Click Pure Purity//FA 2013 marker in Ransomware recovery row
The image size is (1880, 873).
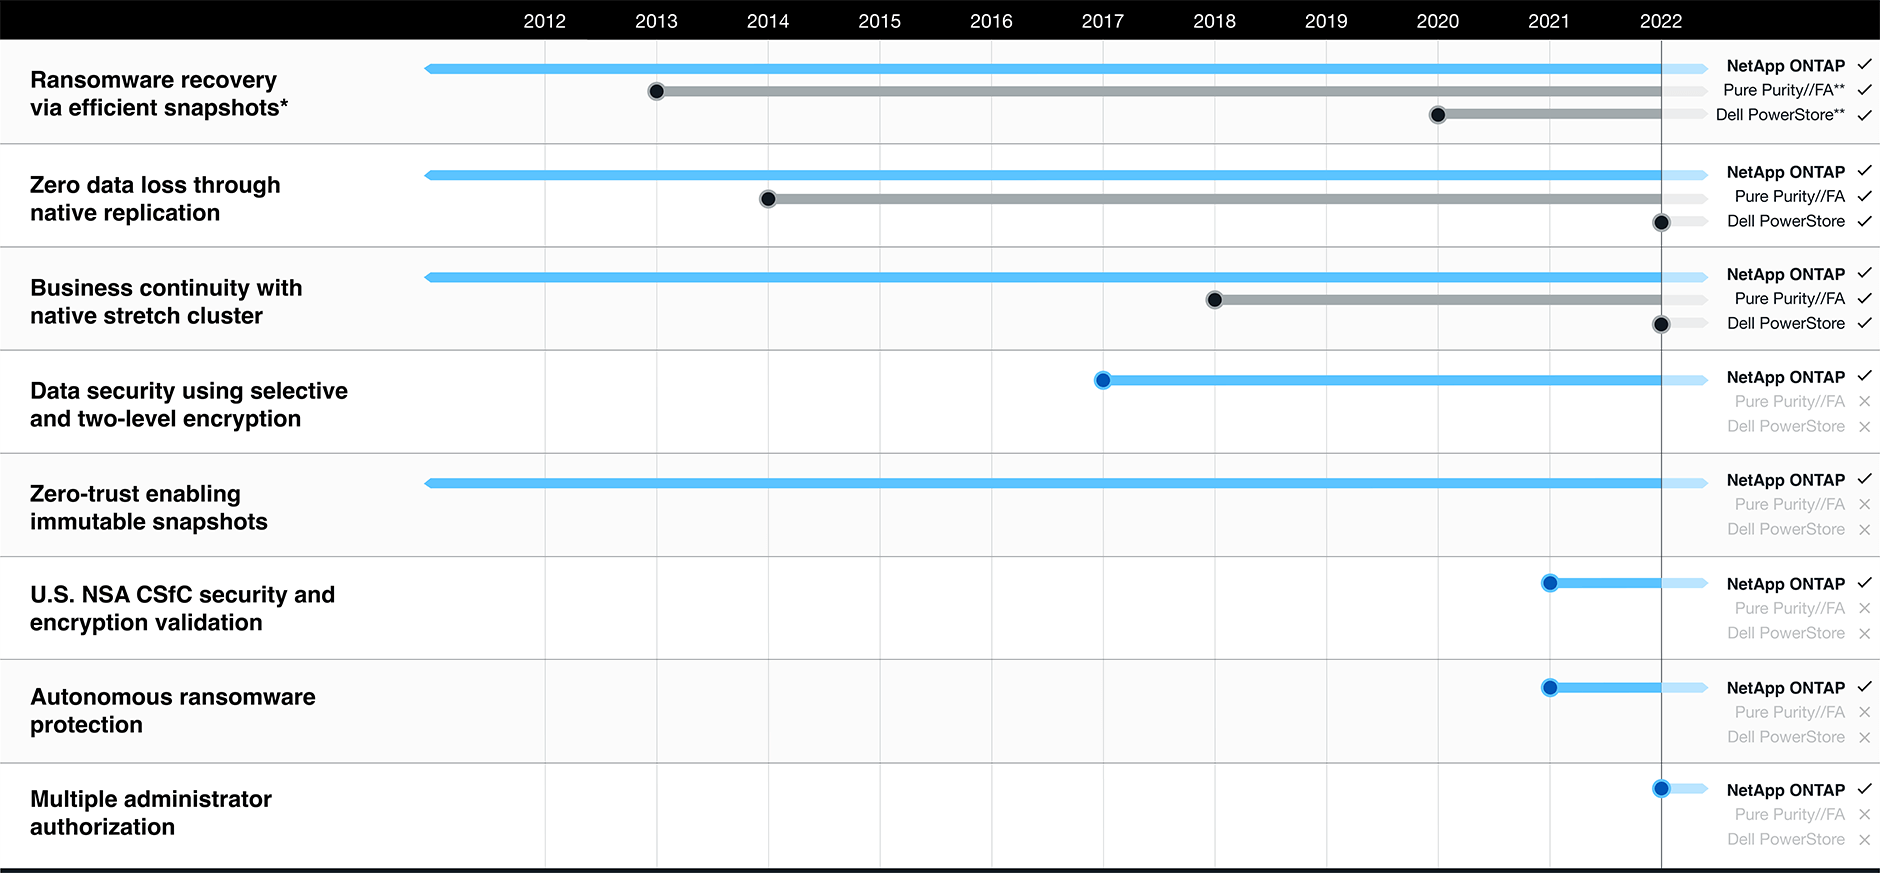pos(656,91)
